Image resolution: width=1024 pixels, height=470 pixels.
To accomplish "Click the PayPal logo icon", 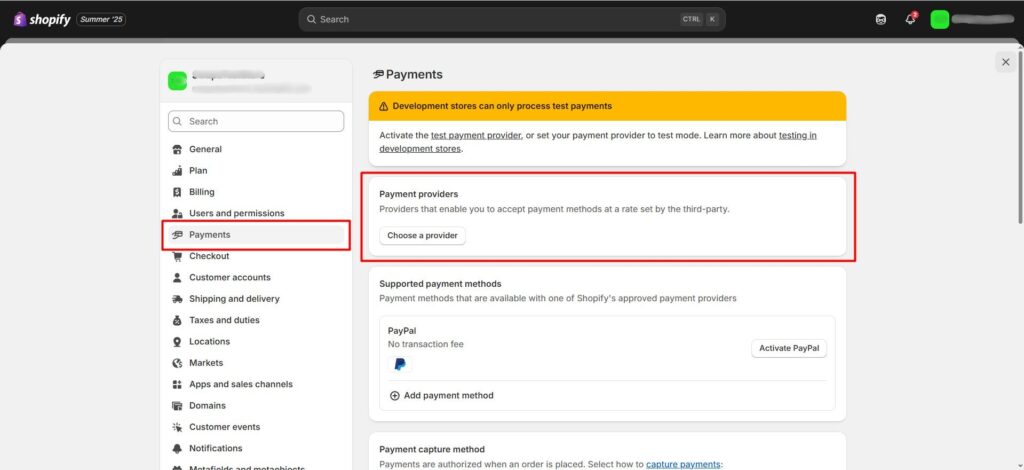I will click(400, 365).
